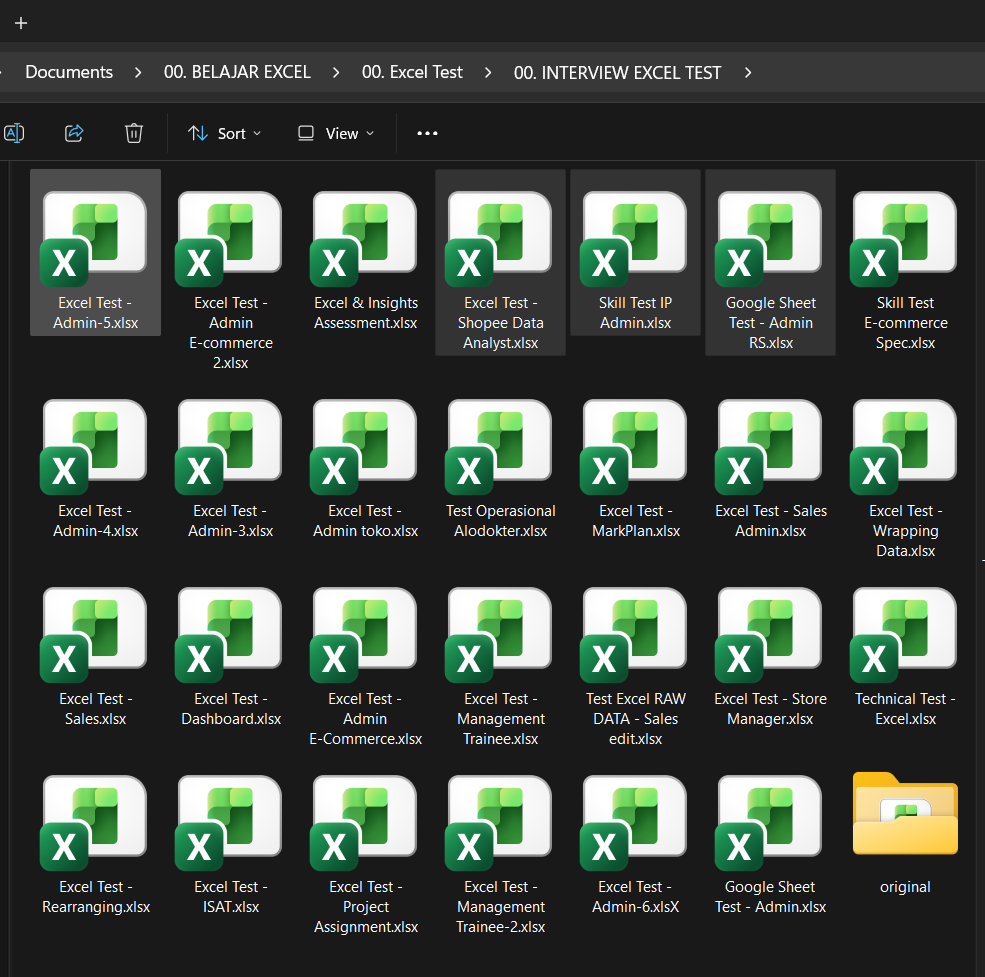
Task: Select Excel Test - Management Trainee-2.xlsx icon
Action: [499, 822]
